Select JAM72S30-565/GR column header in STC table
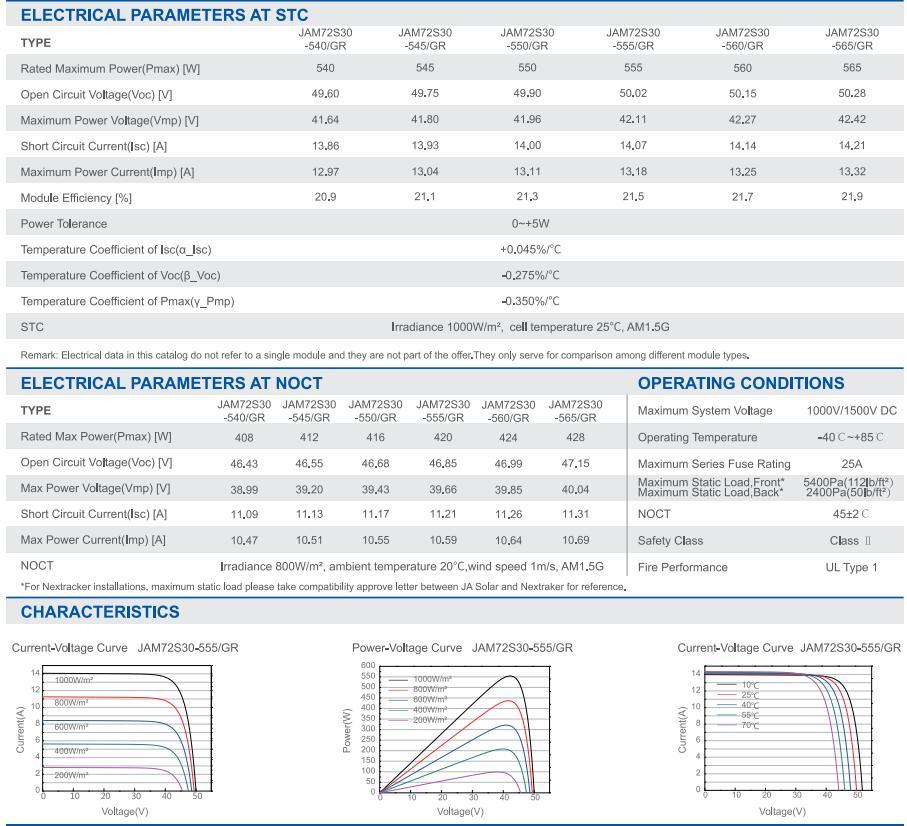Image resolution: width=907 pixels, height=826 pixels. tap(851, 39)
